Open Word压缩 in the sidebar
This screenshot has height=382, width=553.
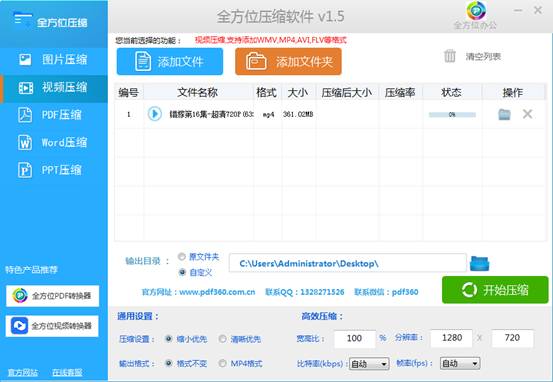click(x=54, y=143)
